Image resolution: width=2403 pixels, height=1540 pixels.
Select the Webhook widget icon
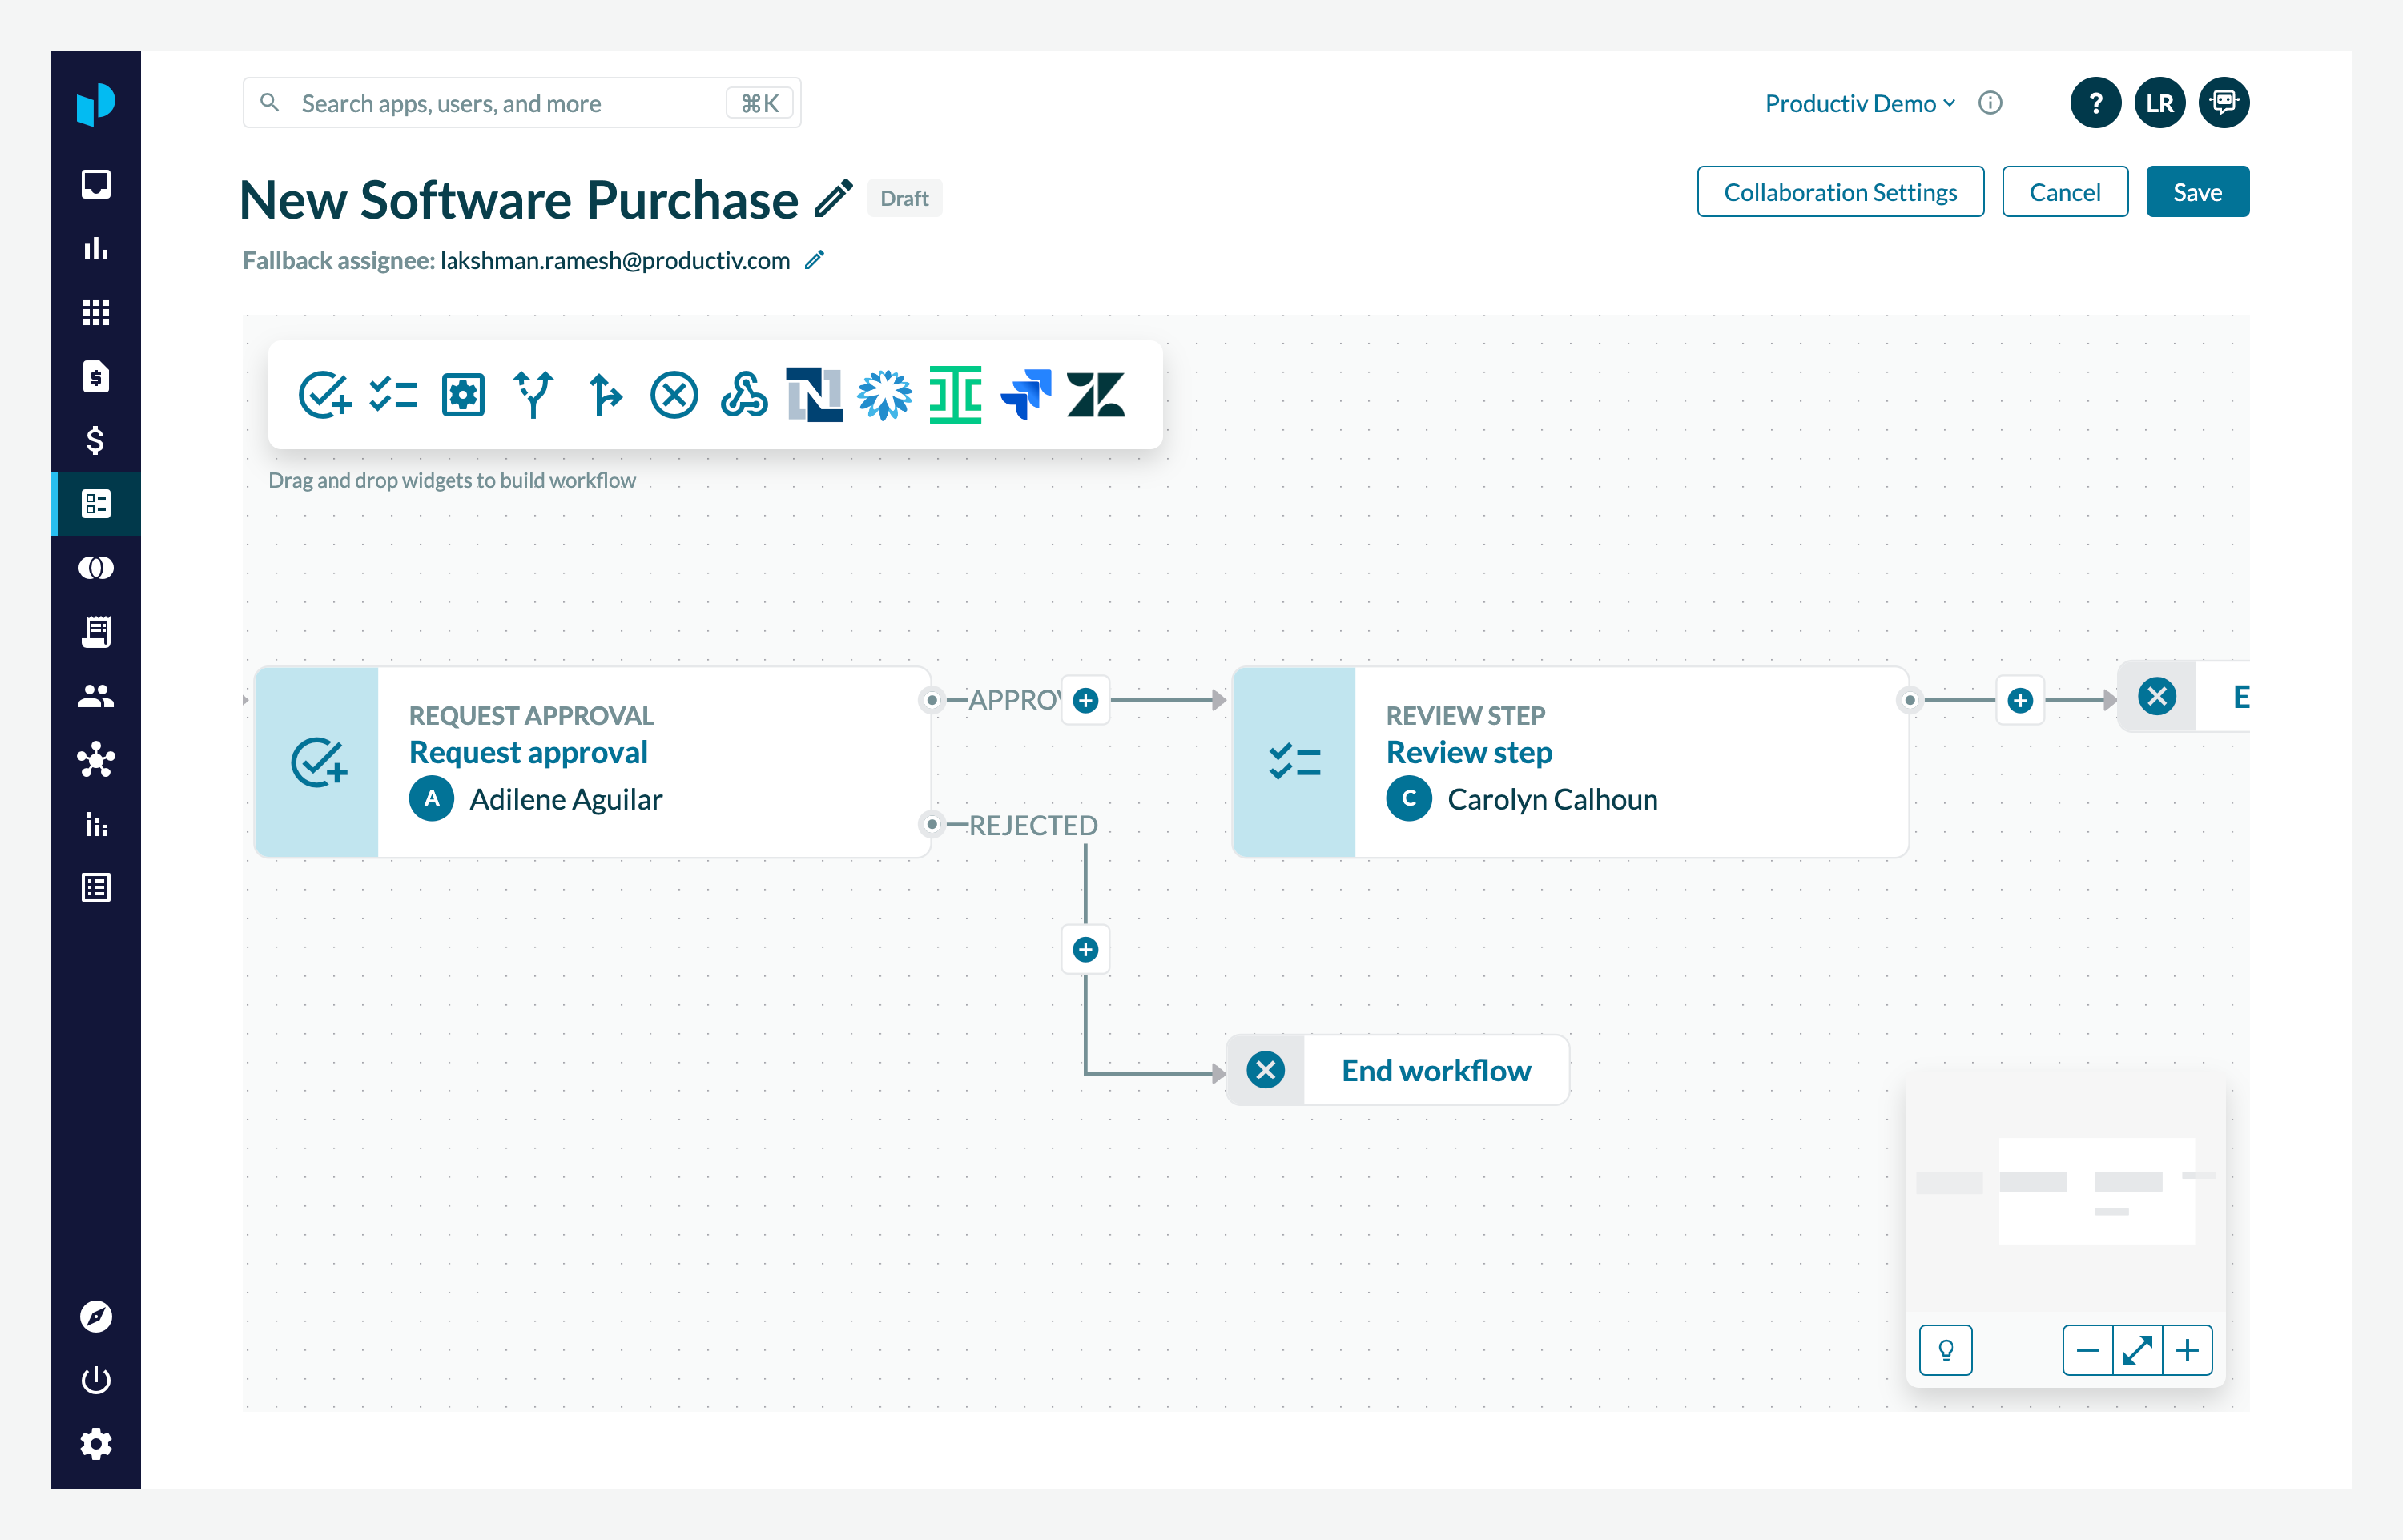[744, 394]
